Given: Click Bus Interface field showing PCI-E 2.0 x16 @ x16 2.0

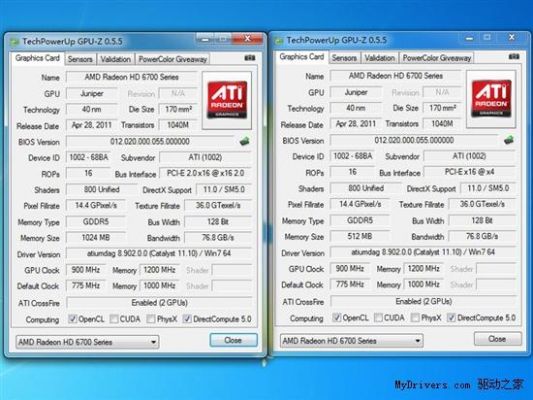Looking at the screenshot, I should click(206, 173).
